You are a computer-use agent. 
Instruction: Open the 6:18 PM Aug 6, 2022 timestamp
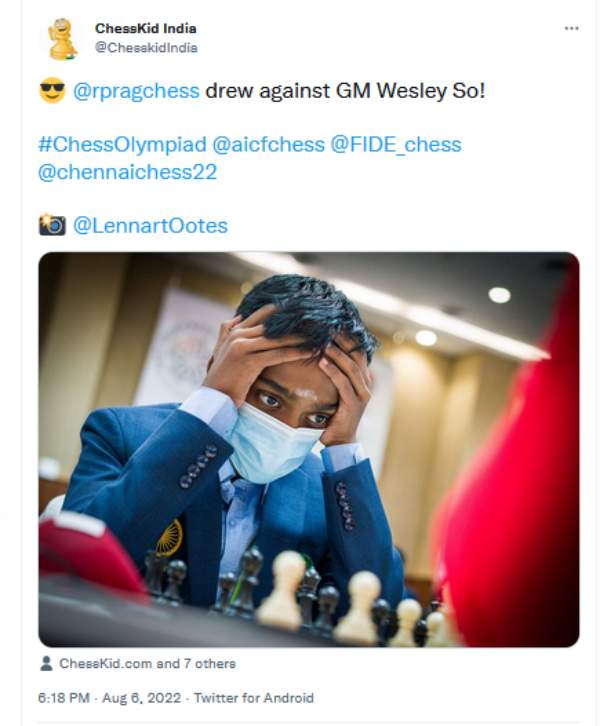[x=109, y=698]
